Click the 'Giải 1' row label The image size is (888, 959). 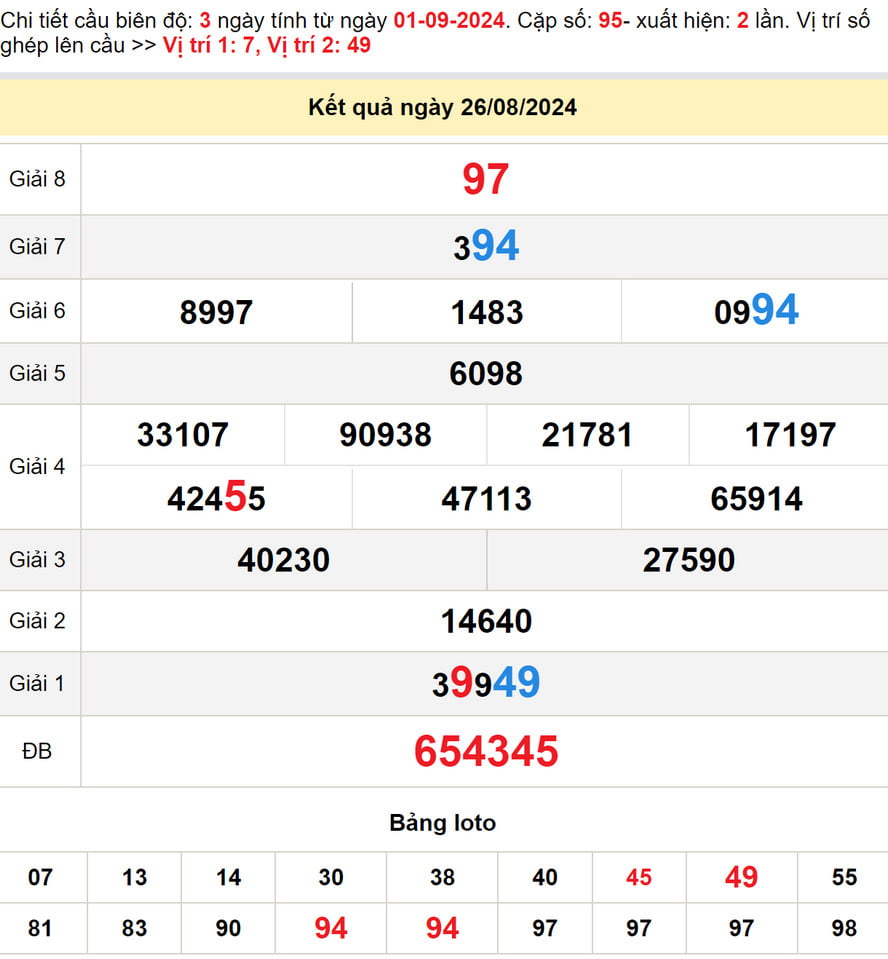click(x=37, y=683)
